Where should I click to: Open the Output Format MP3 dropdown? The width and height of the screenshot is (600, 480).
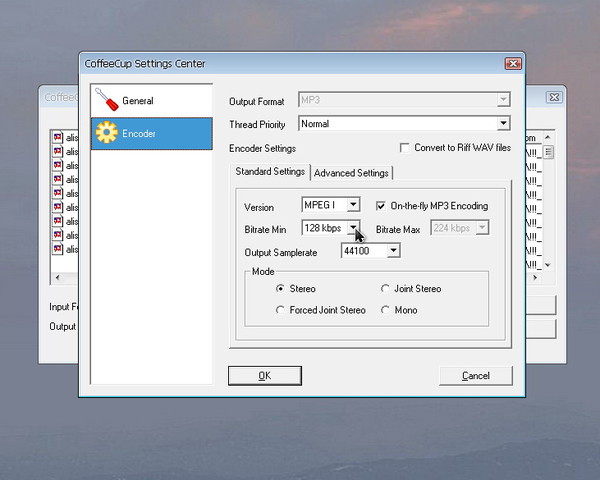pos(503,100)
